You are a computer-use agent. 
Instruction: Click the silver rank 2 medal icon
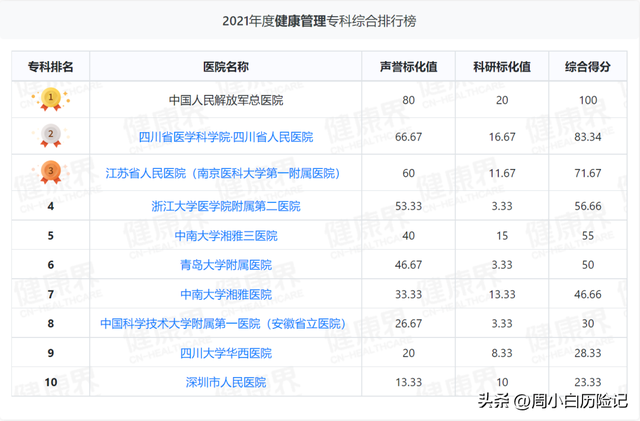click(x=51, y=136)
